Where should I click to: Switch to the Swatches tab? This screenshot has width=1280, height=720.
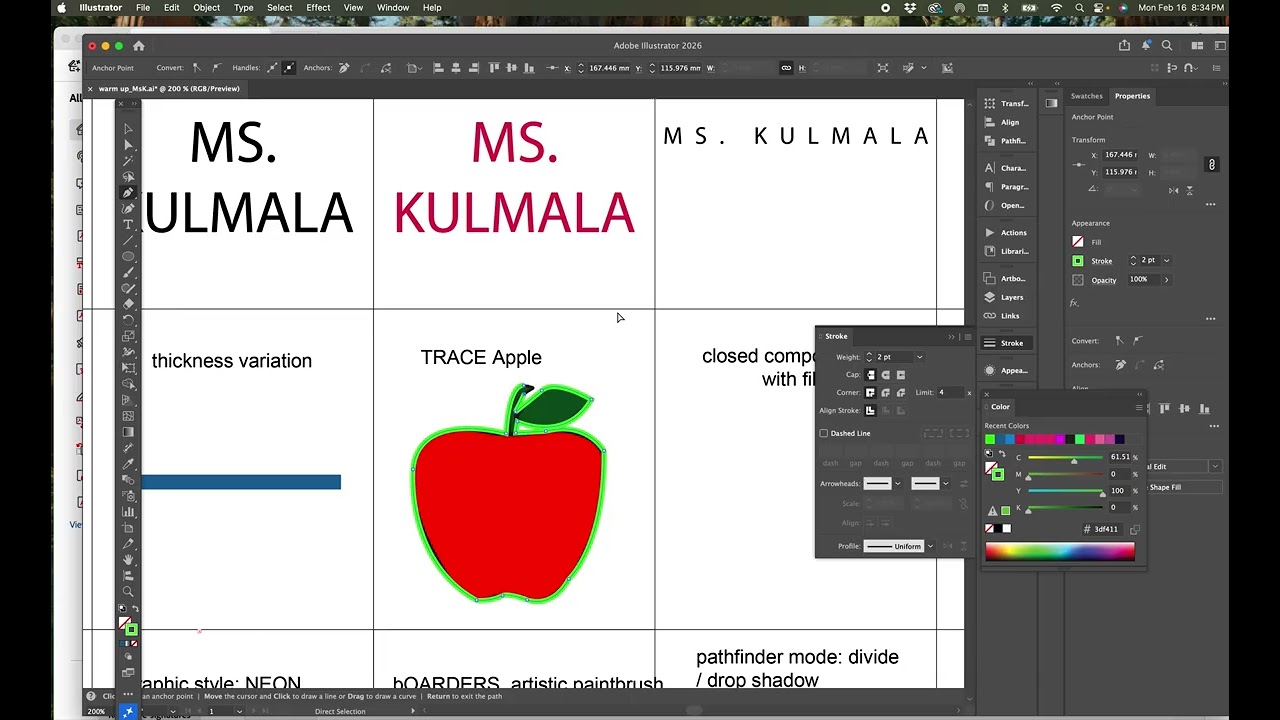[x=1086, y=96]
